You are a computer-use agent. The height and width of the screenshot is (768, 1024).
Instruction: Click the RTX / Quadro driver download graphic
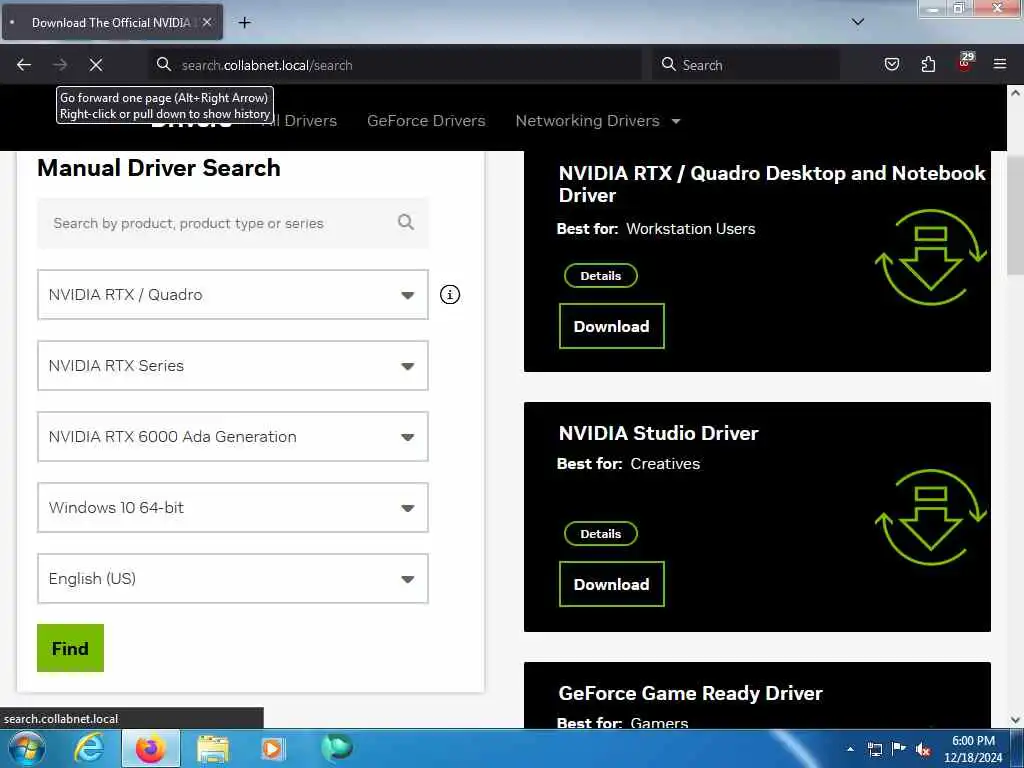tap(931, 257)
